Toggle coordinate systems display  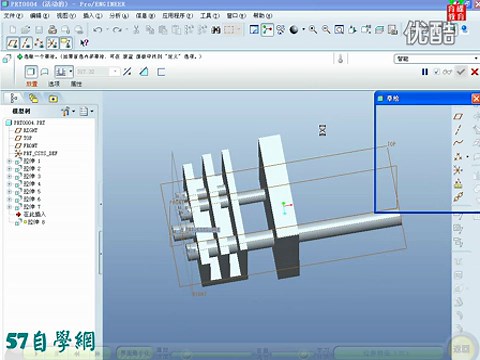point(52,43)
